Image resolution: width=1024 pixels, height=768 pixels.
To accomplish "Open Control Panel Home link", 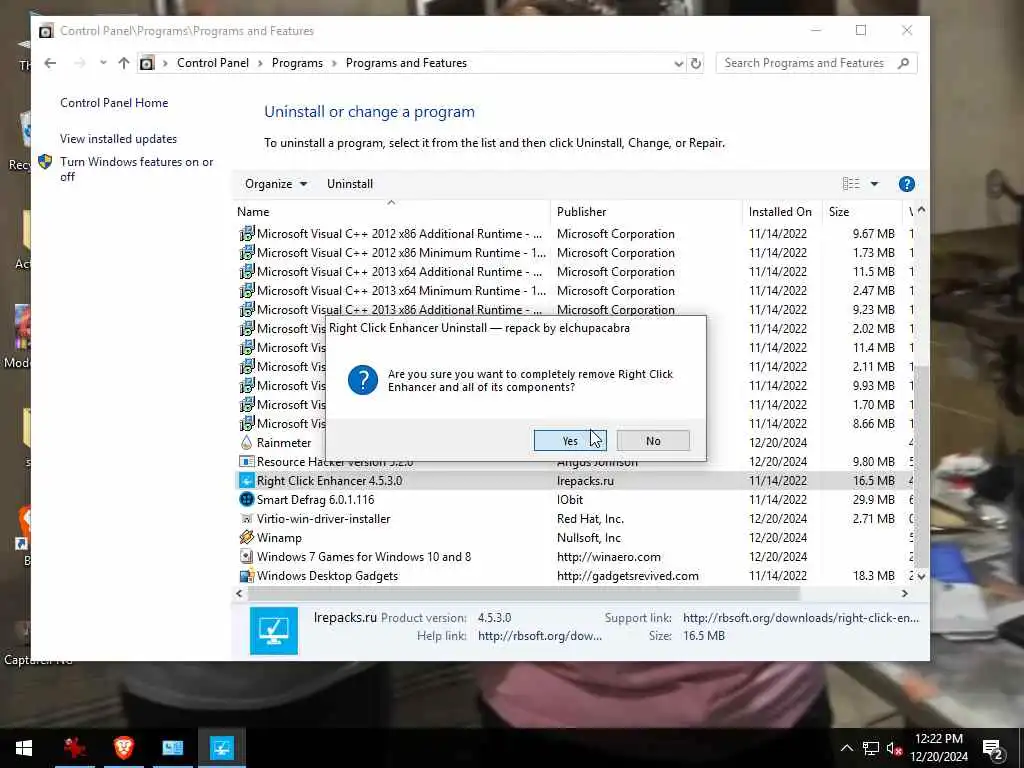I will click(x=114, y=103).
